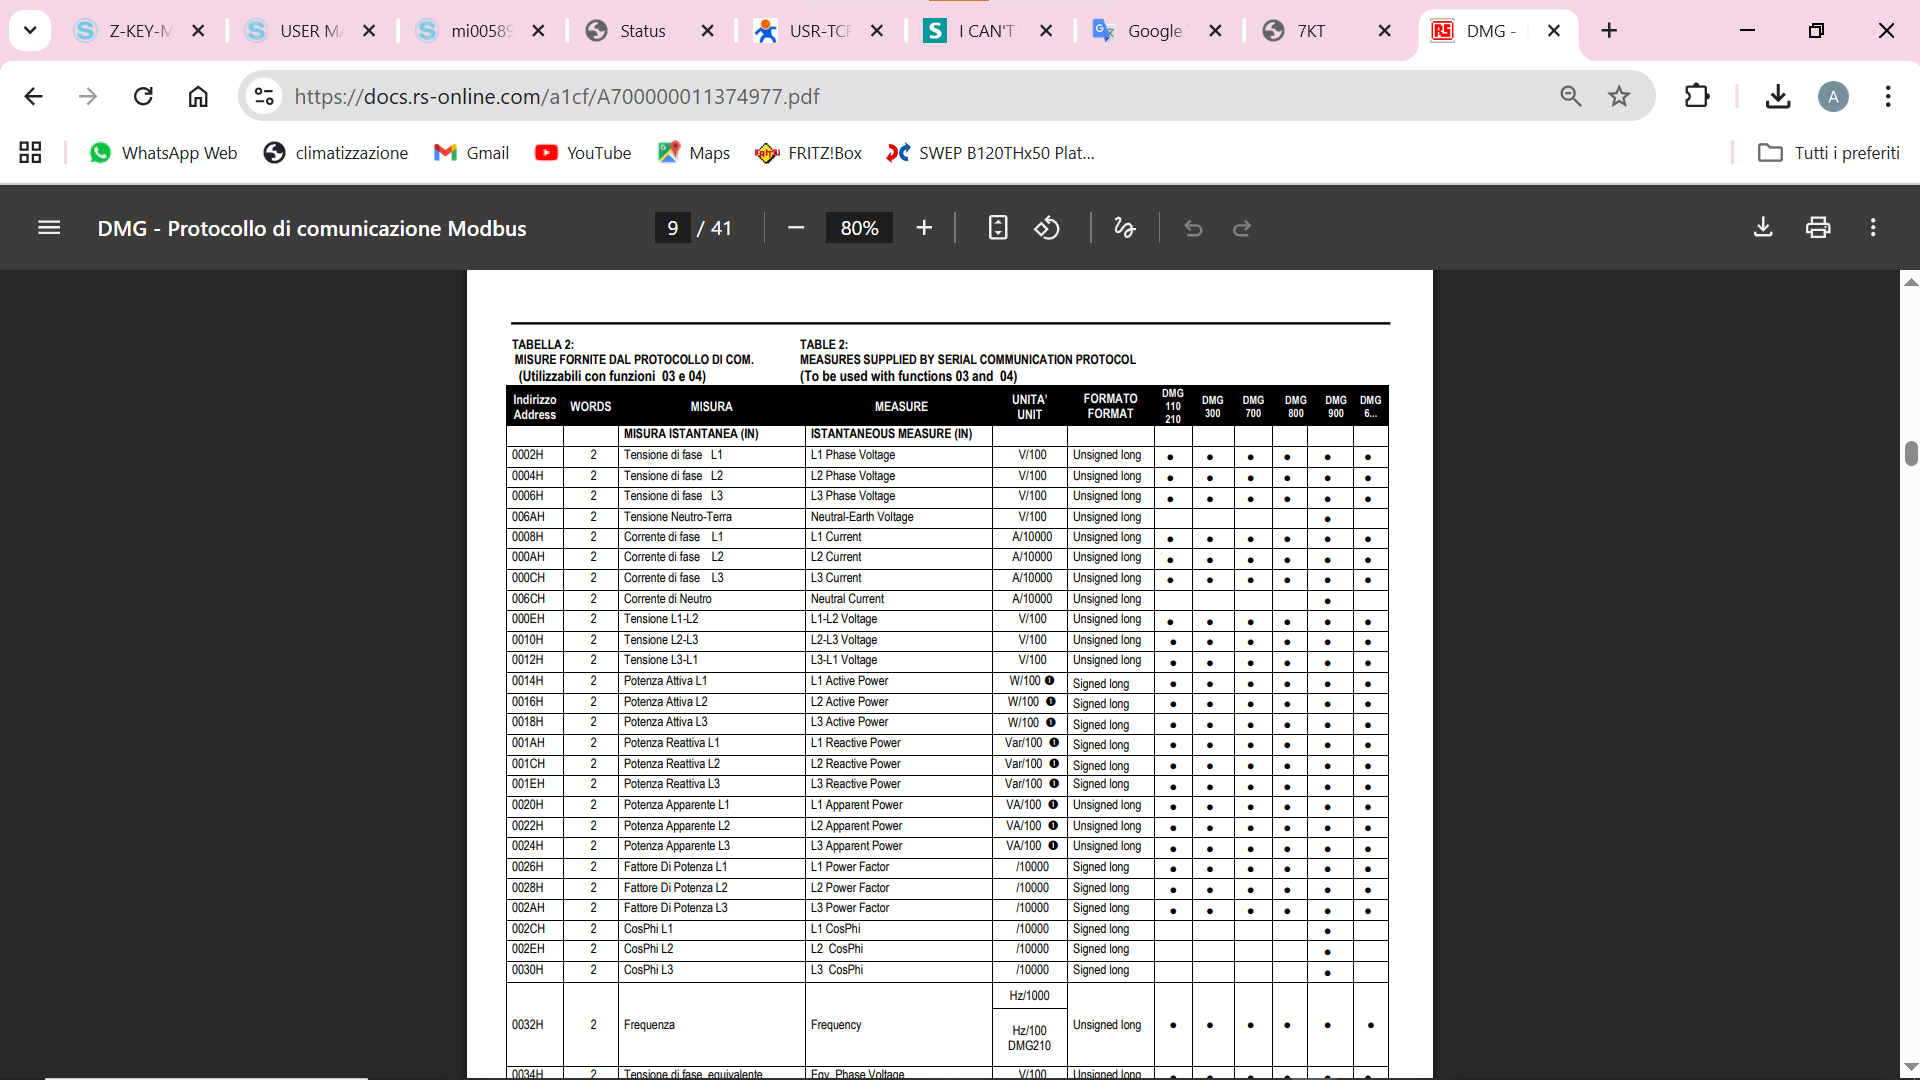Open Tutti i preferiti bookmarks folder

[1829, 153]
